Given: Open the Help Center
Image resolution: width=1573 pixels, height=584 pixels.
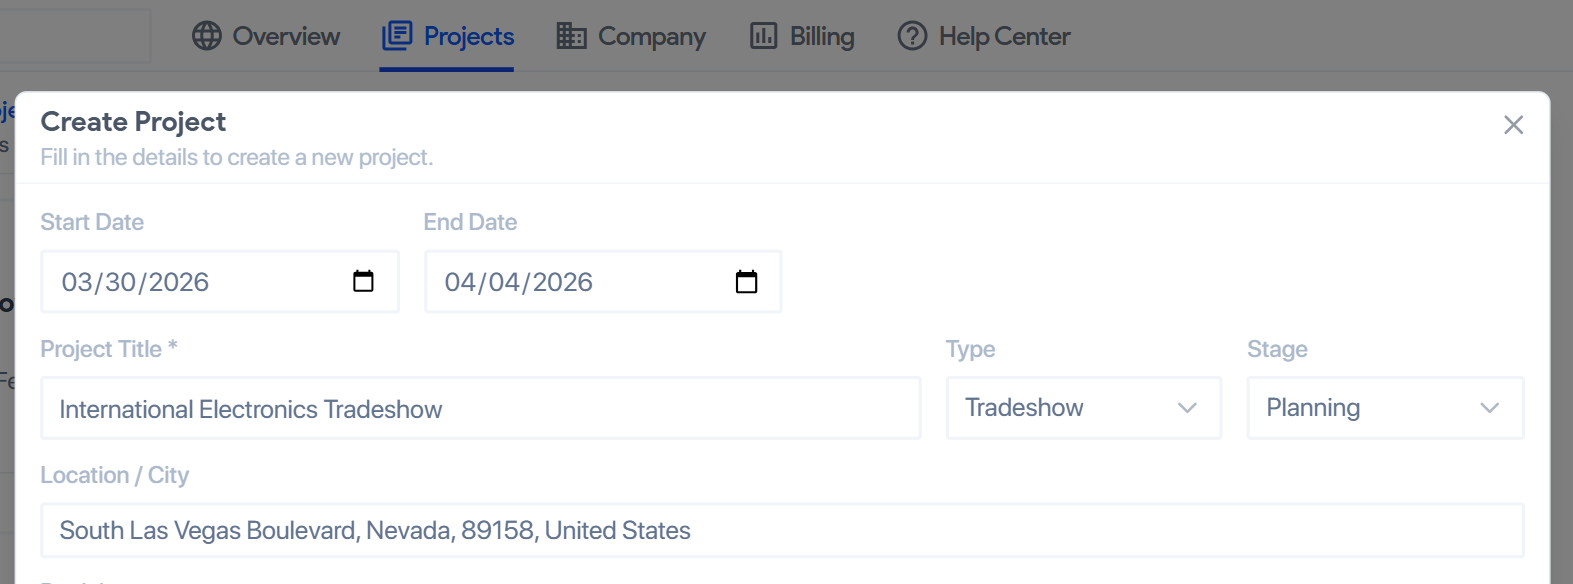Looking at the screenshot, I should pos(1003,35).
